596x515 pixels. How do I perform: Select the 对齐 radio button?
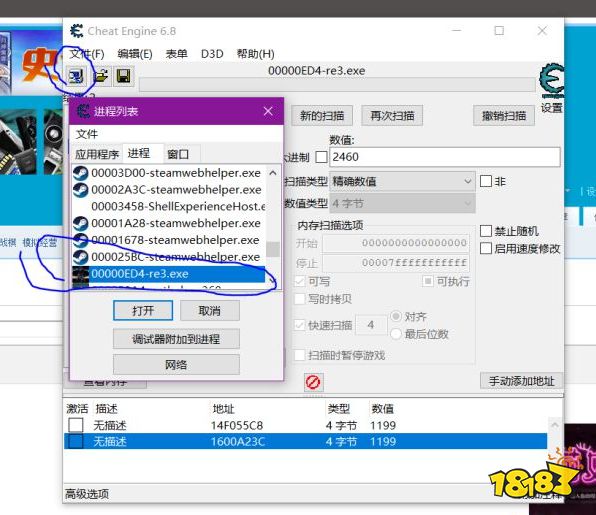pyautogui.click(x=396, y=316)
